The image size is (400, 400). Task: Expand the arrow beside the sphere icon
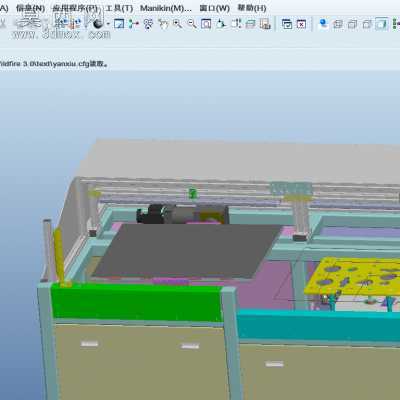(x=108, y=24)
